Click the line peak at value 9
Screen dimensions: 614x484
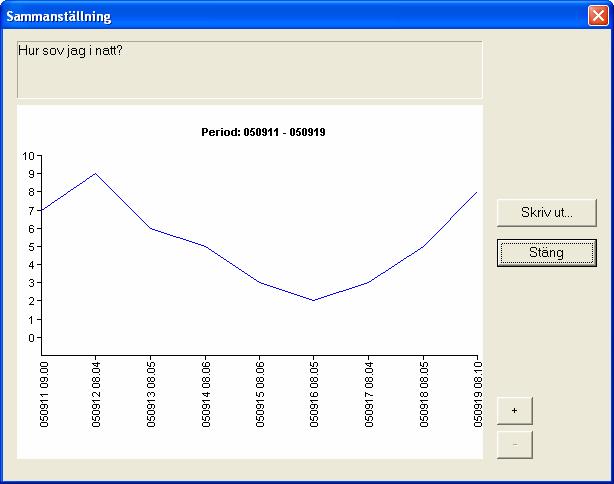(95, 173)
